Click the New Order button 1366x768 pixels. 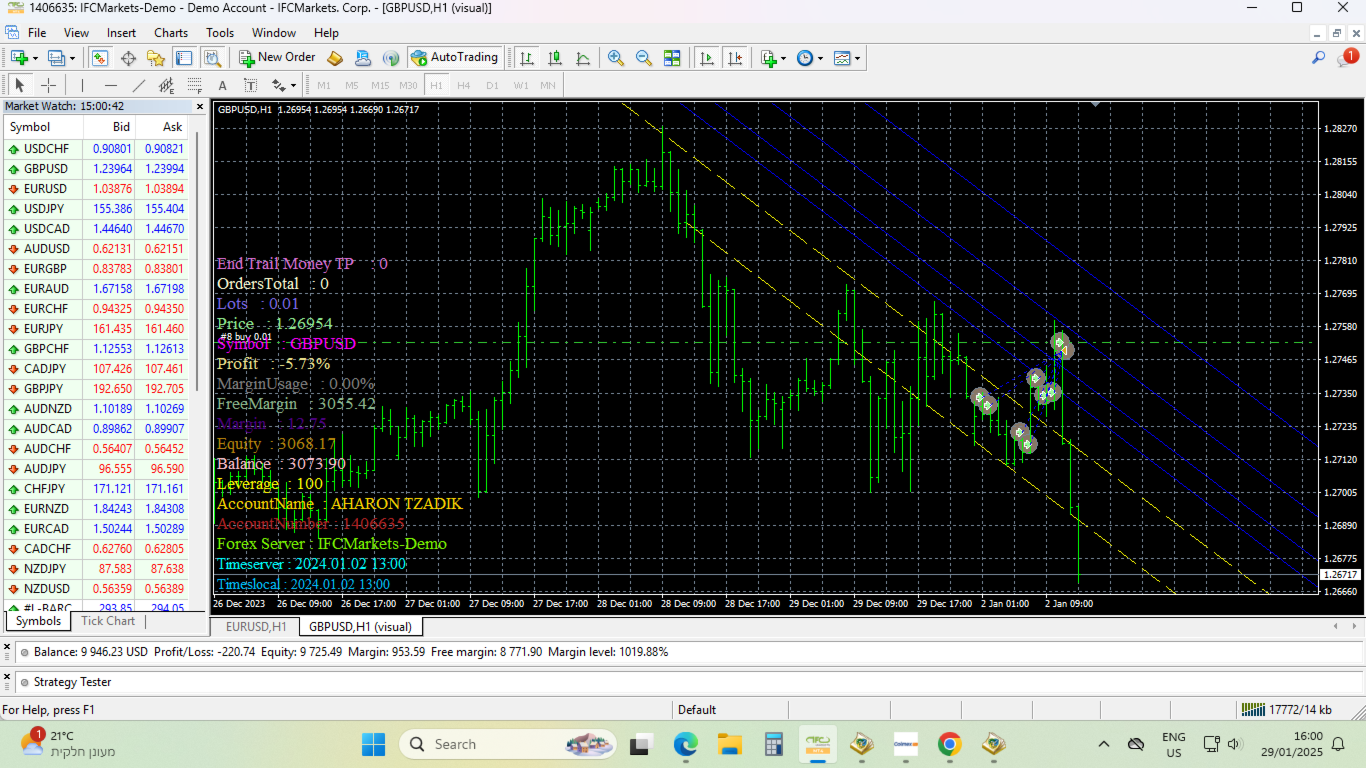pyautogui.click(x=277, y=58)
